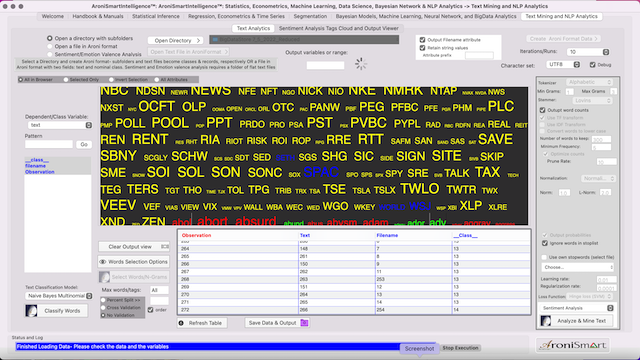Click the table row with Observation 268
Image resolution: width=640 pixels, height=360 pixels.
(x=354, y=279)
